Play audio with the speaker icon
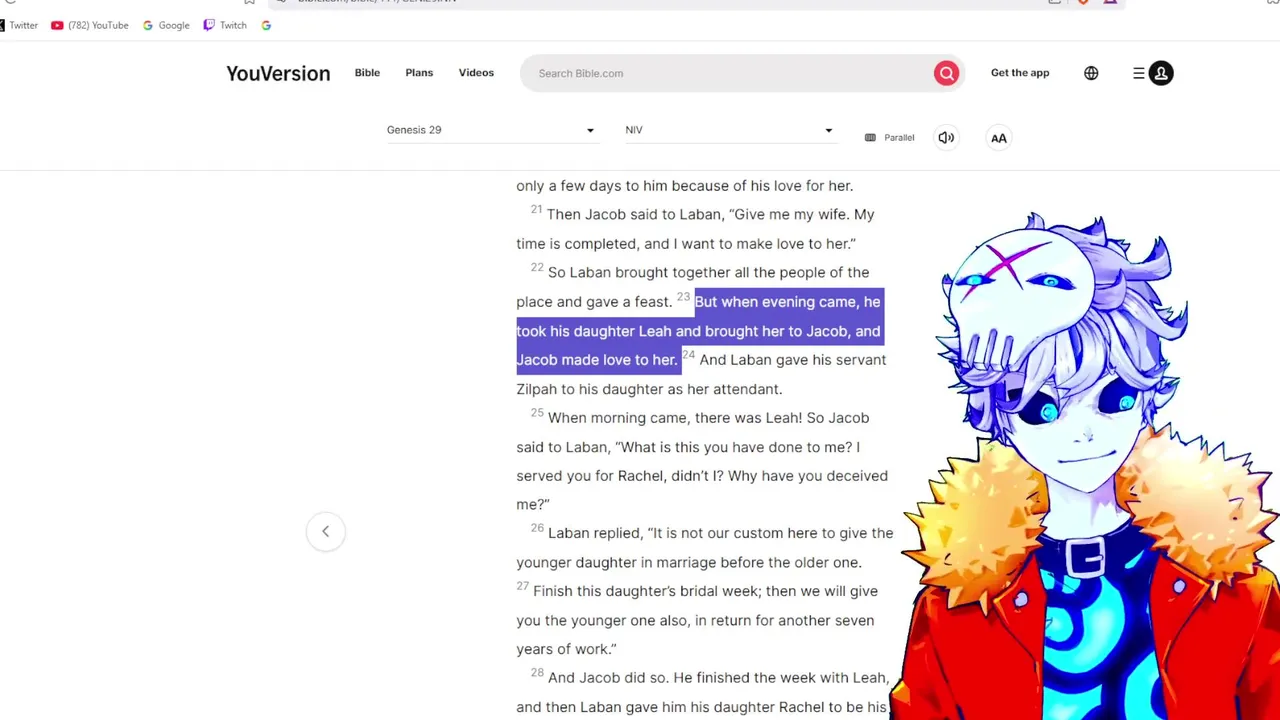This screenshot has height=720, width=1280. (946, 138)
